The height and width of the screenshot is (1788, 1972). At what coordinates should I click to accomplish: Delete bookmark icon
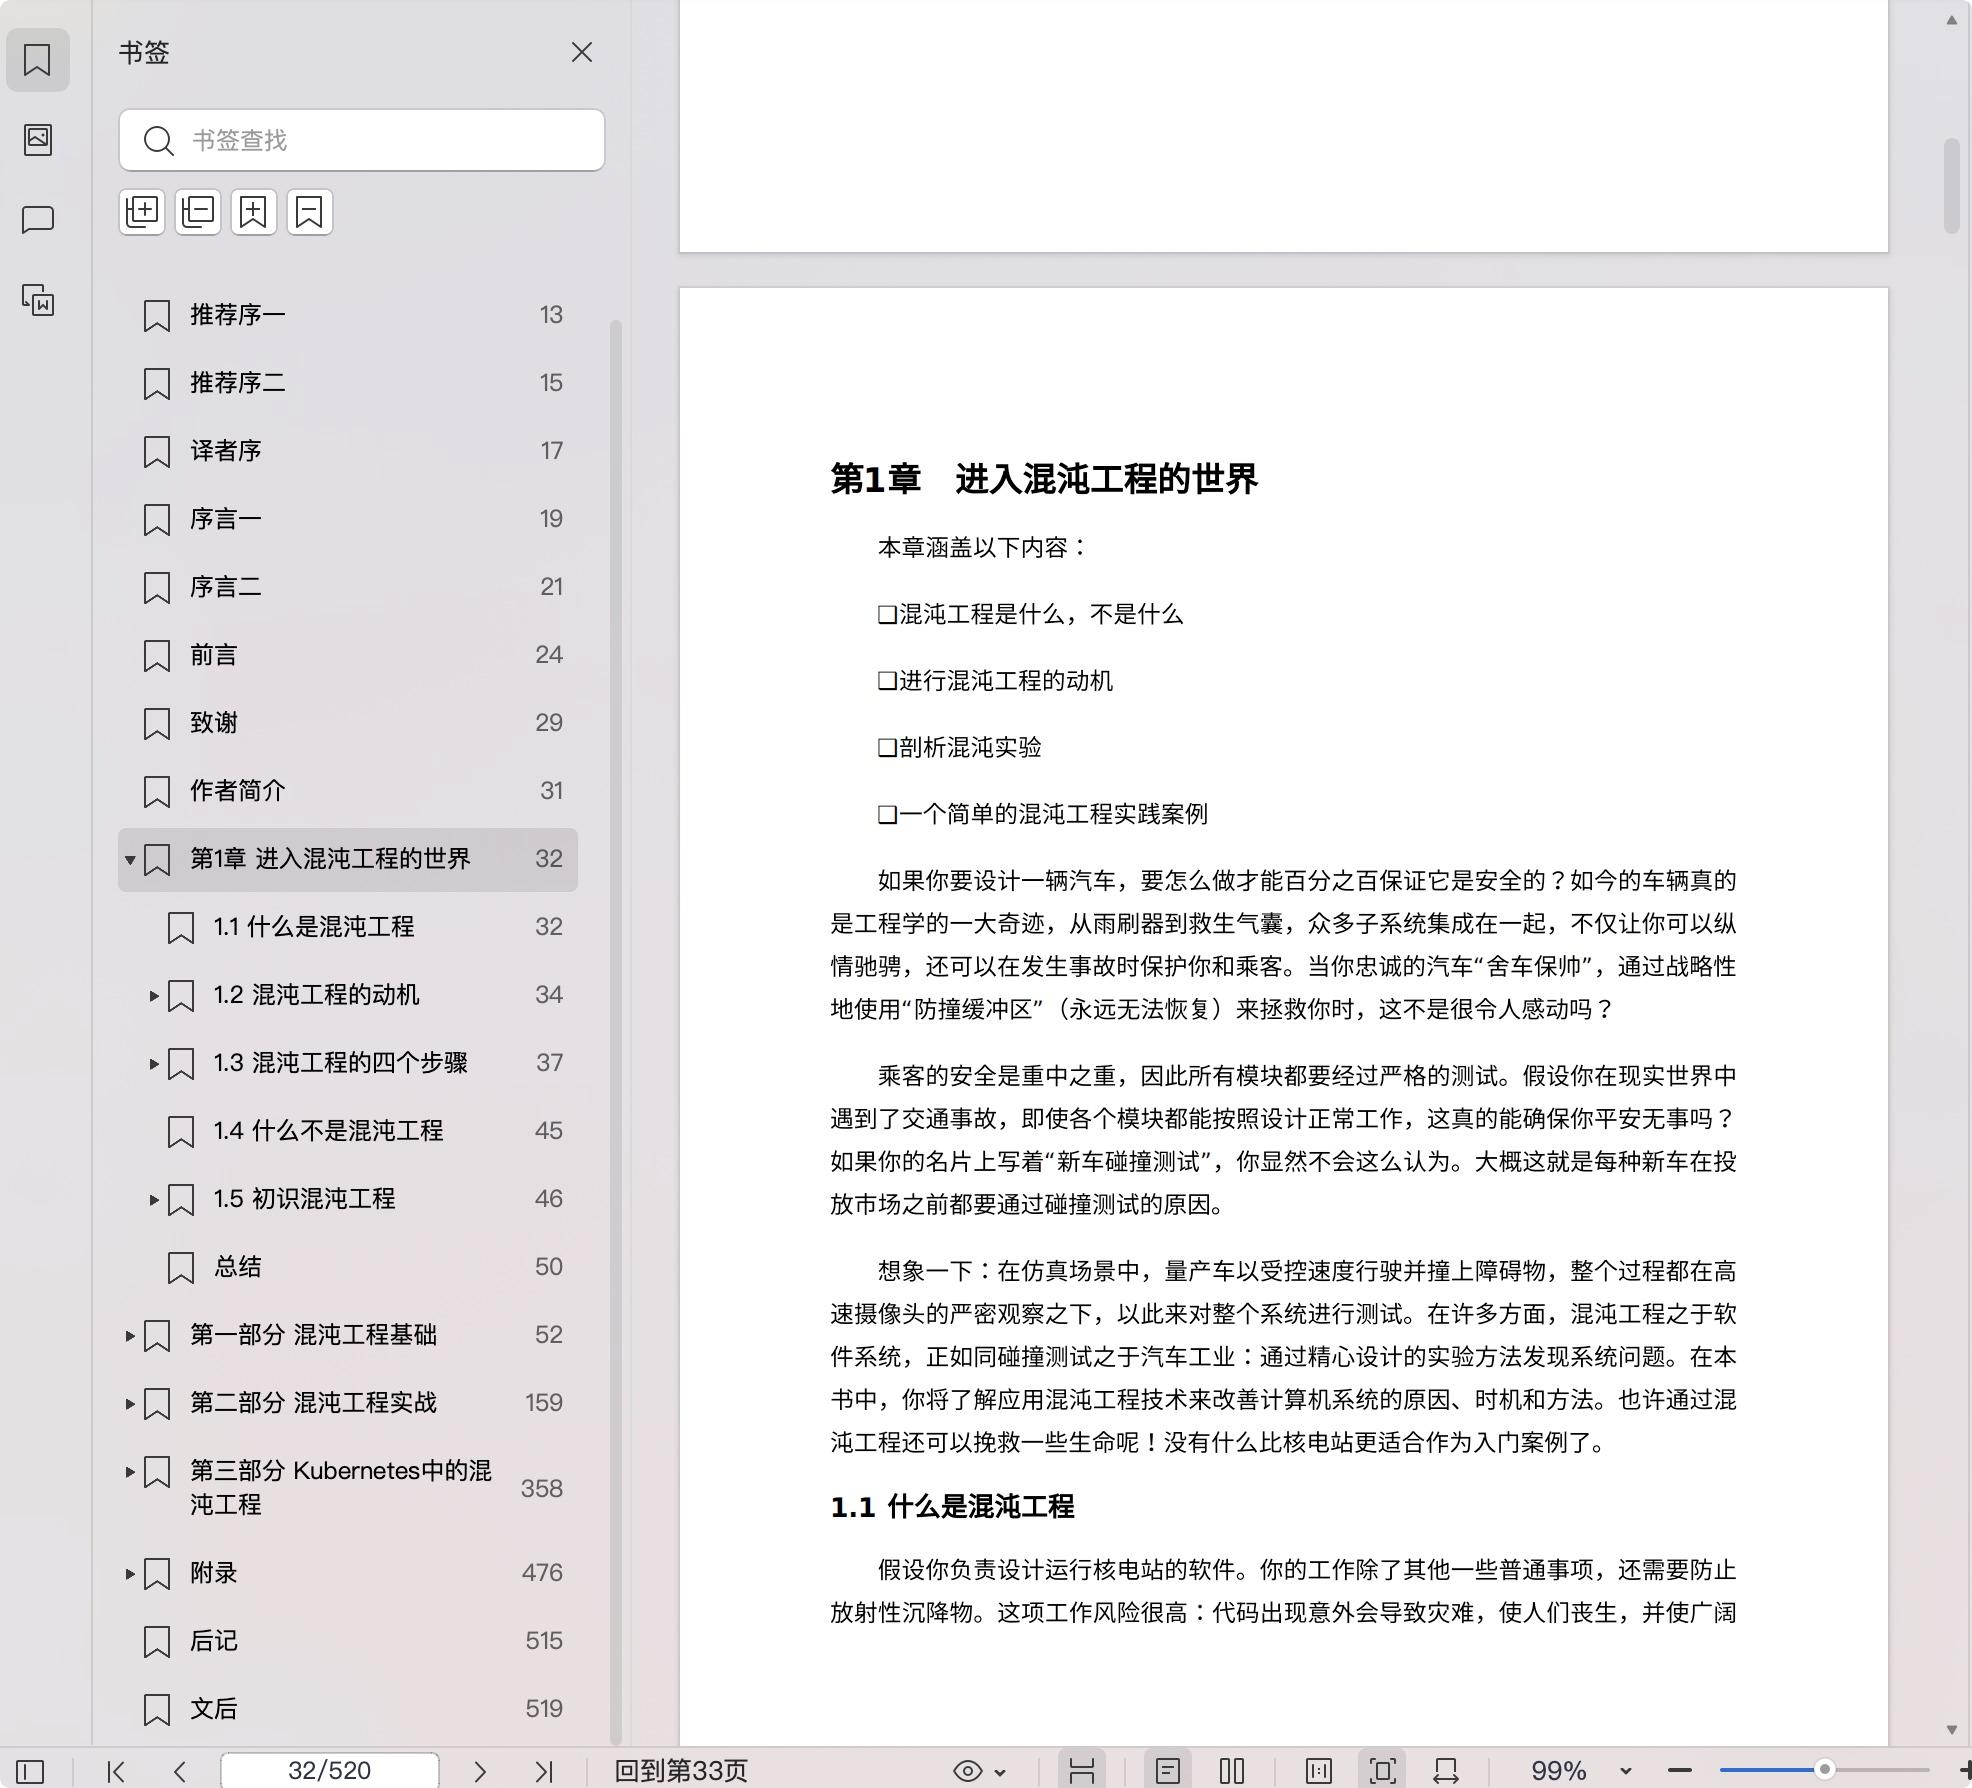(x=310, y=212)
